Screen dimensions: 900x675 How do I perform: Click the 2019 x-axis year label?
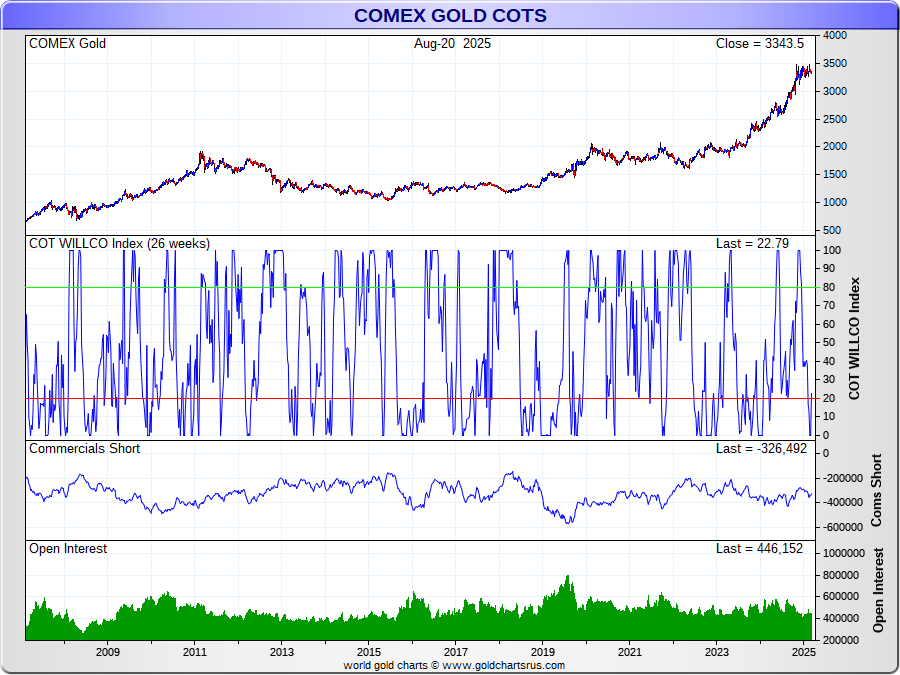click(x=542, y=652)
